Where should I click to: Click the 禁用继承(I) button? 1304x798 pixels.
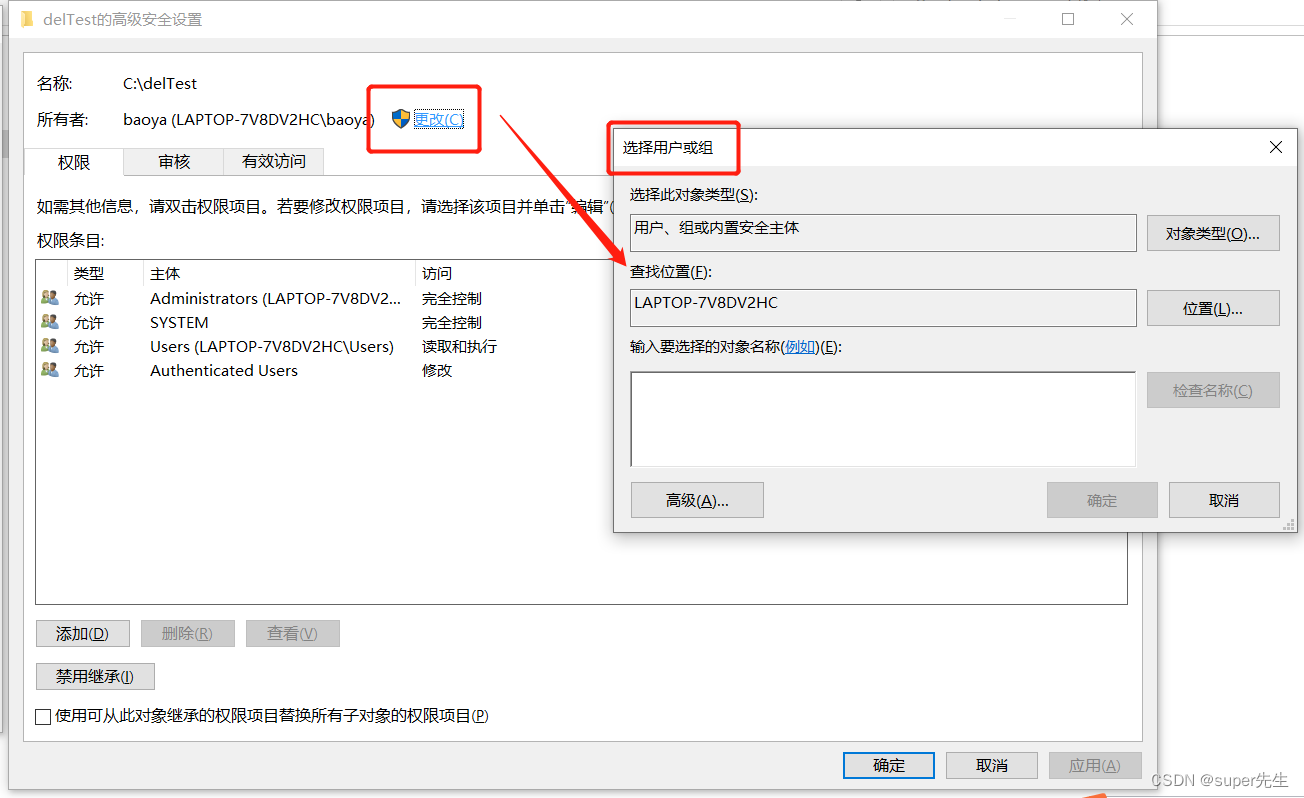pos(95,677)
